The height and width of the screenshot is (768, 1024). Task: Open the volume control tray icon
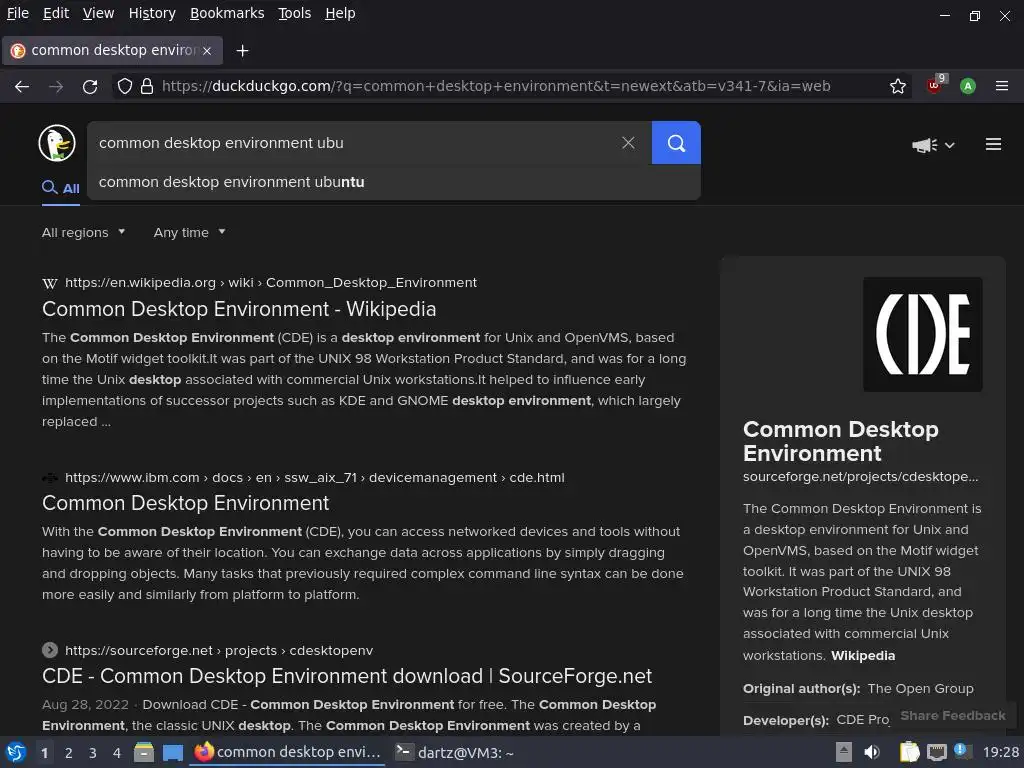point(872,752)
